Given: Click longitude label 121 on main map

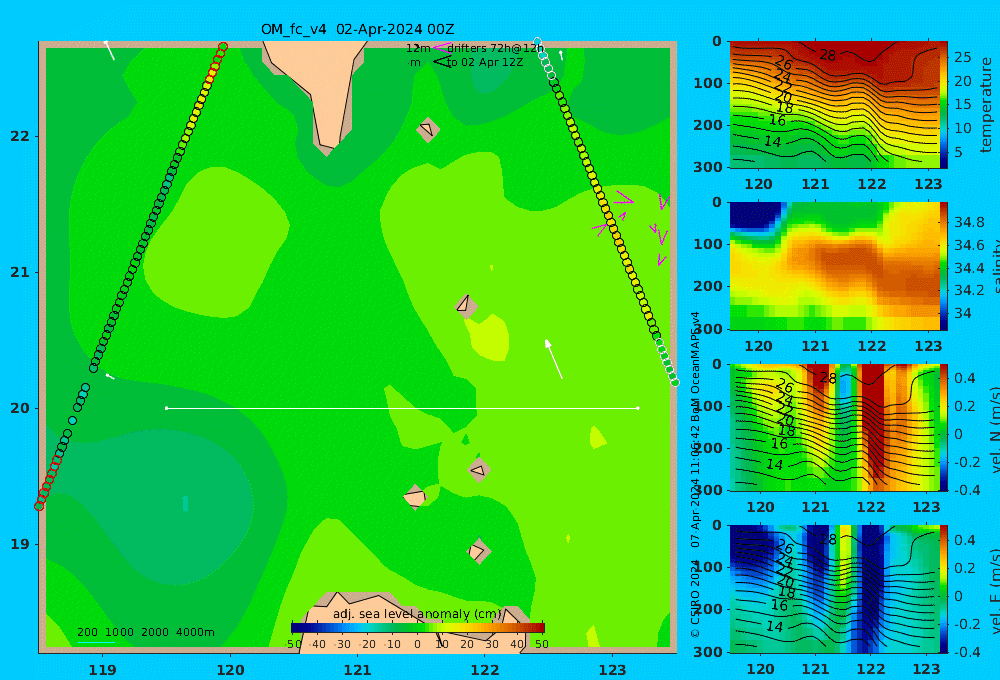Looking at the screenshot, I should (357, 670).
